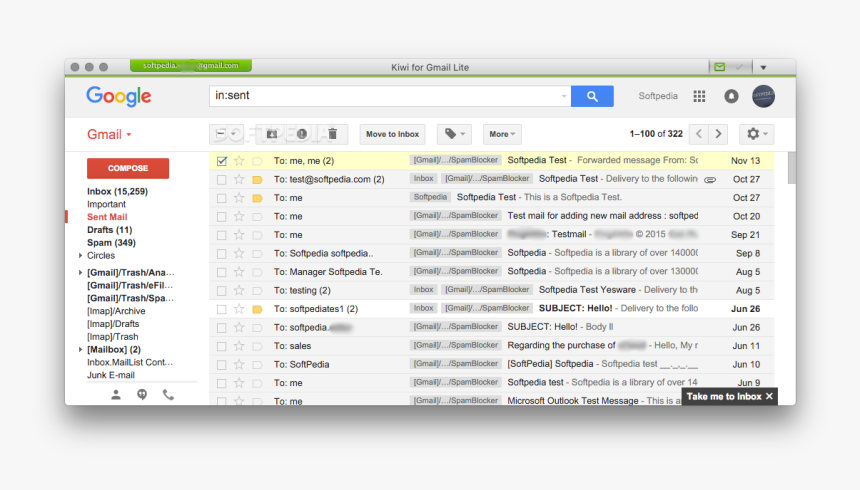Screen dimensions: 860x490
Task: Open the title bar dropdown arrow
Action: coord(763,67)
